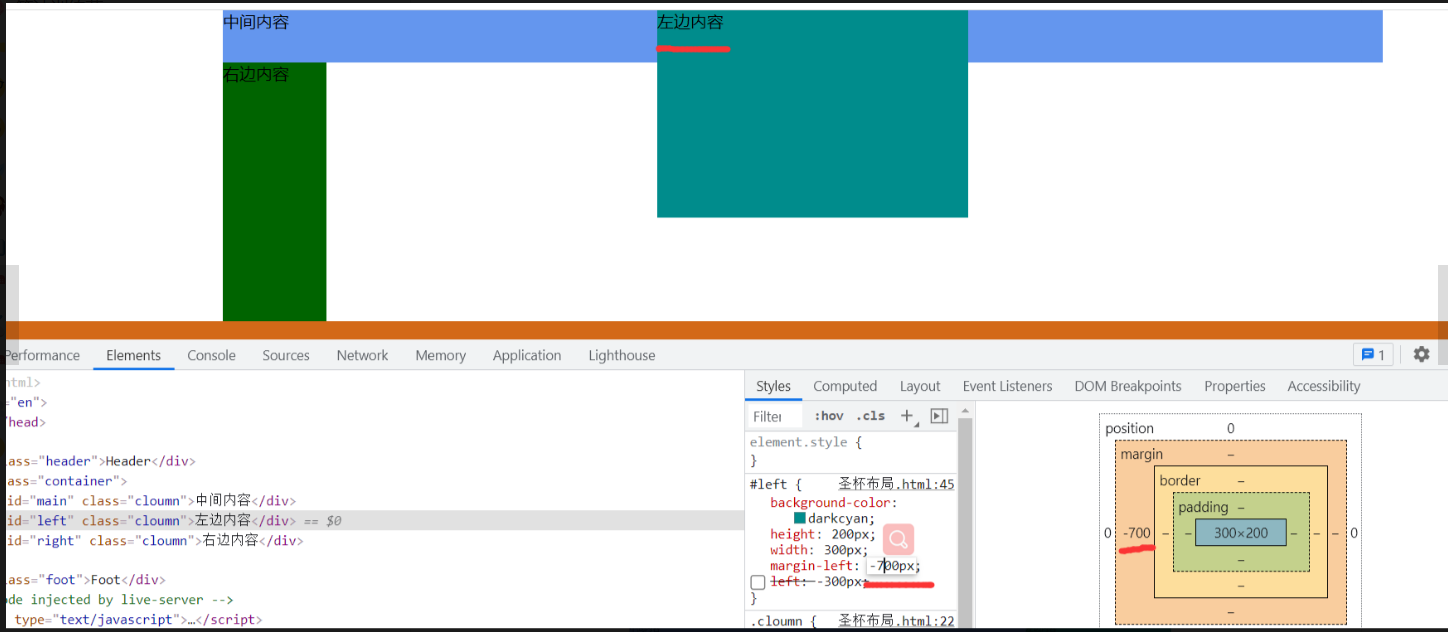
Task: Click the -700 margin-left box model value
Action: click(1137, 533)
